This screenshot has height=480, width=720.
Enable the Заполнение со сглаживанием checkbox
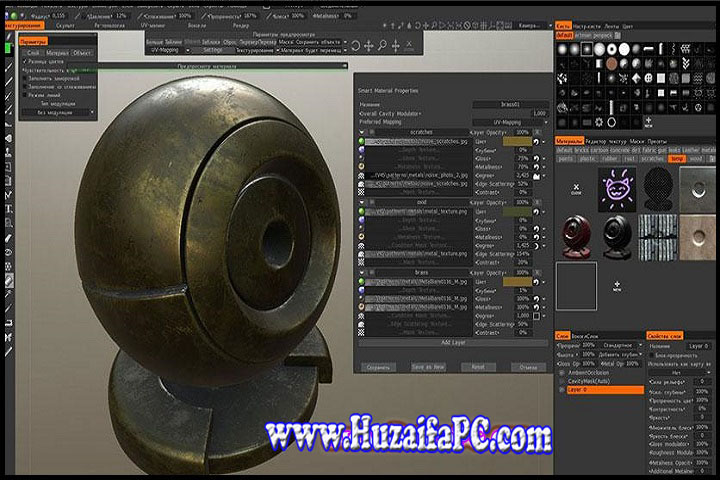pyautogui.click(x=25, y=87)
